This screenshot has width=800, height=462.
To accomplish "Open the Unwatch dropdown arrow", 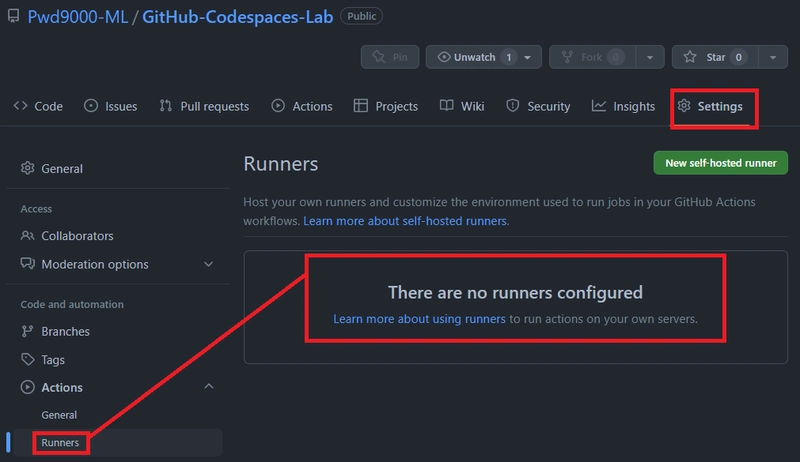I will [x=528, y=57].
